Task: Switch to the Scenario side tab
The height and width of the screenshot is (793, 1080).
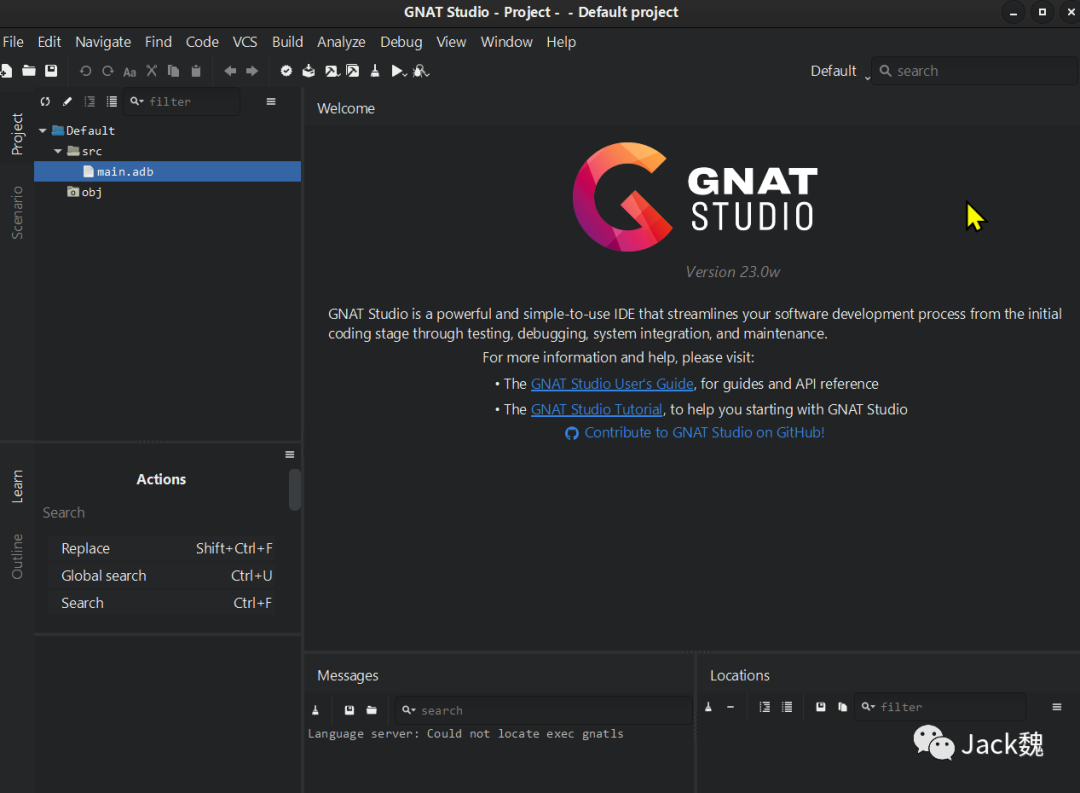Action: (17, 212)
